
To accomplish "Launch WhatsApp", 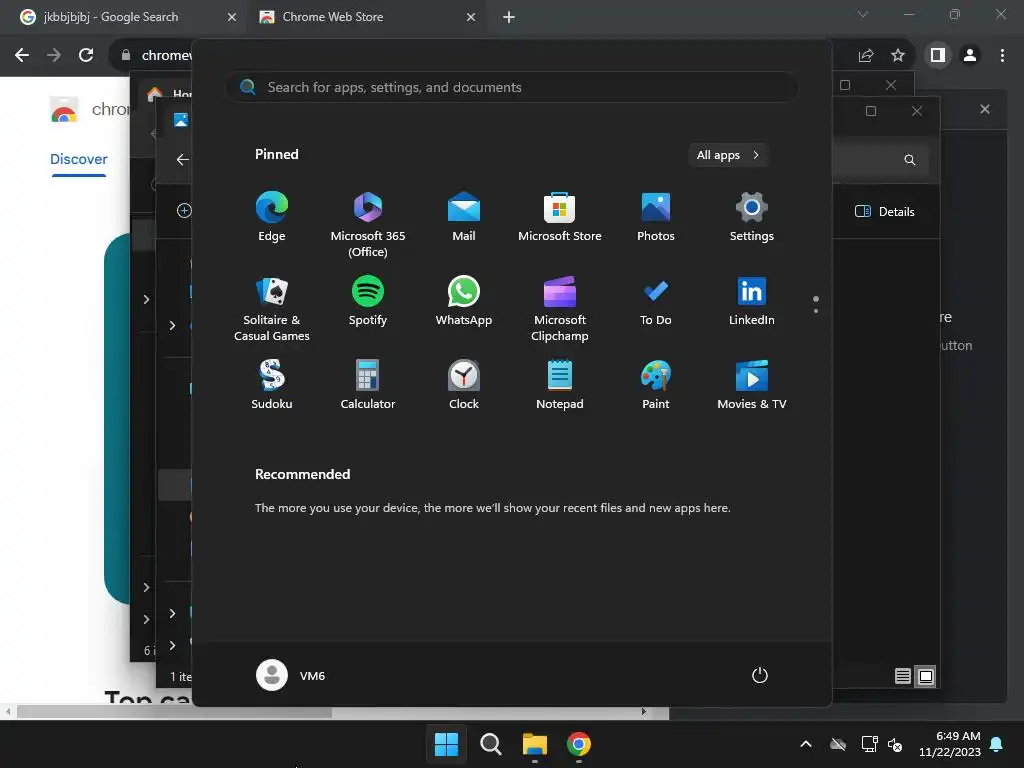I will 464,301.
